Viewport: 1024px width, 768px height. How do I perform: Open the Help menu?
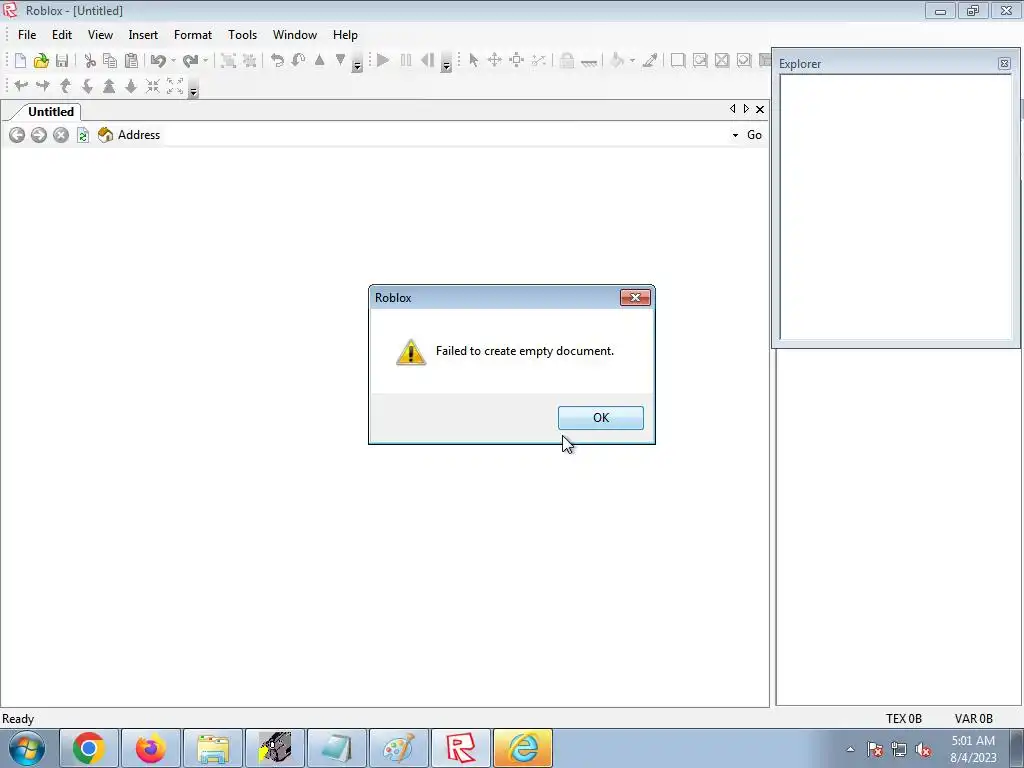tap(345, 35)
